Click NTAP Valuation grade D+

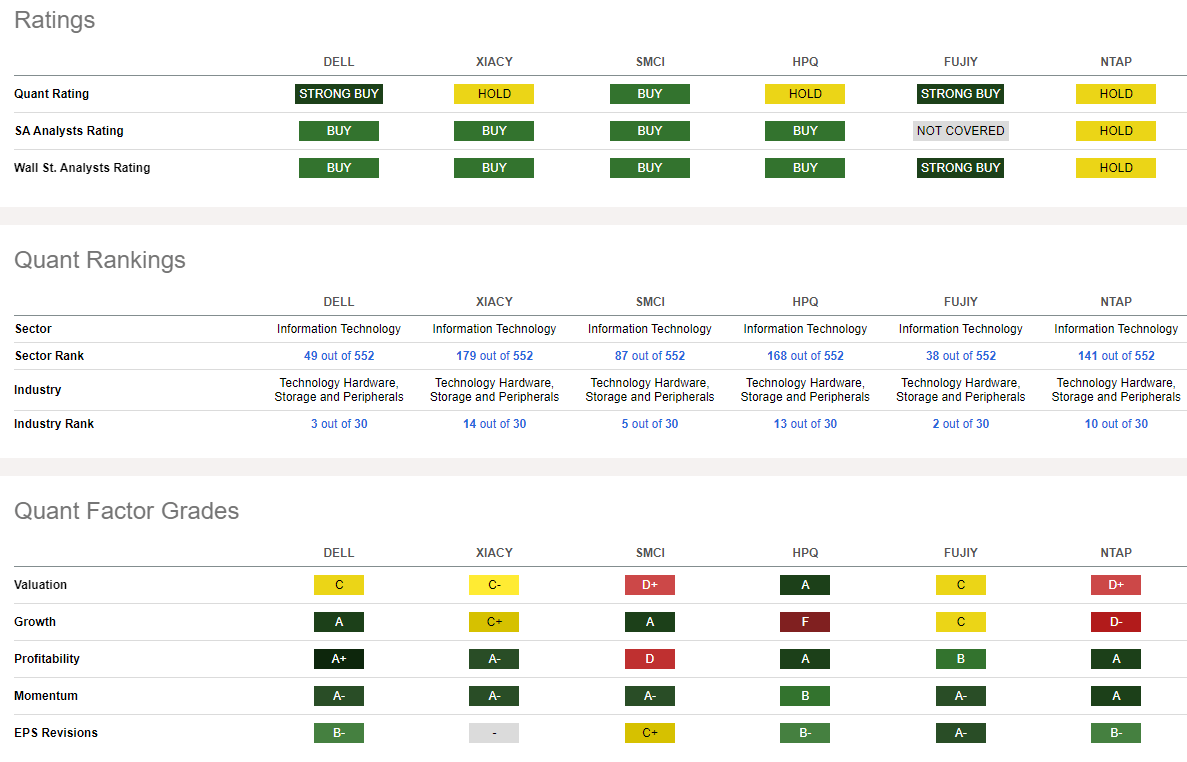1116,585
